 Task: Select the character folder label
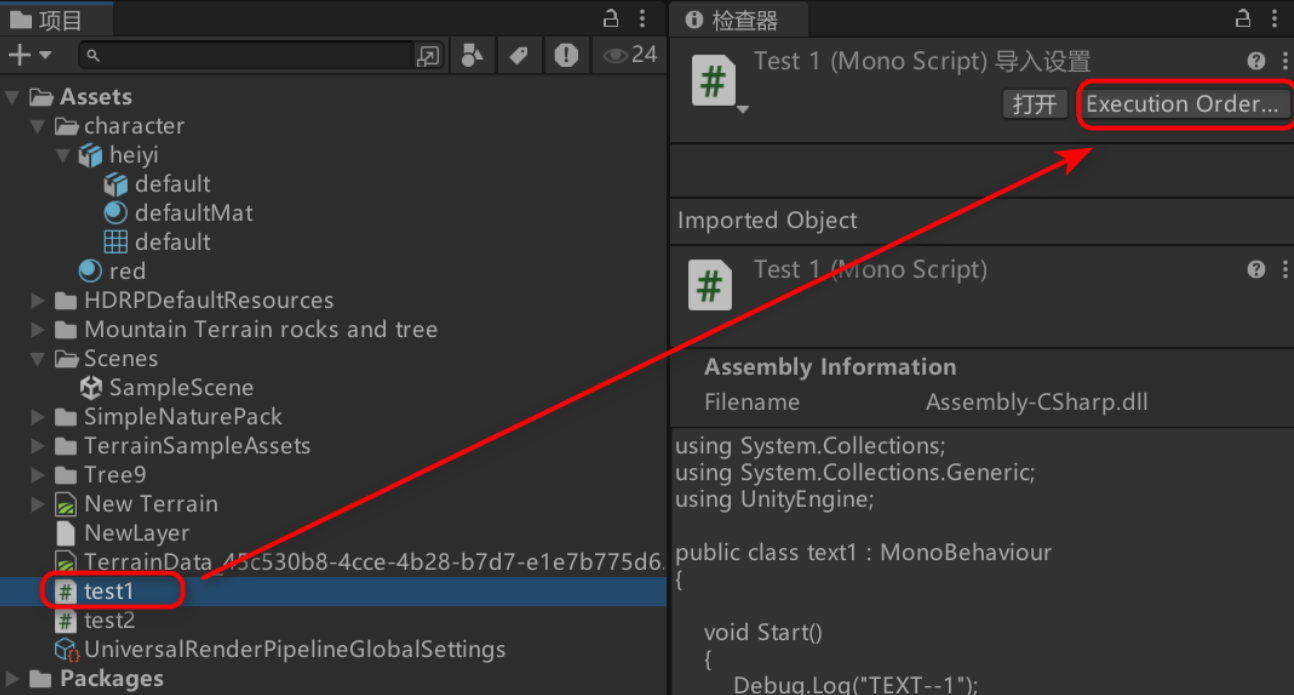[134, 126]
